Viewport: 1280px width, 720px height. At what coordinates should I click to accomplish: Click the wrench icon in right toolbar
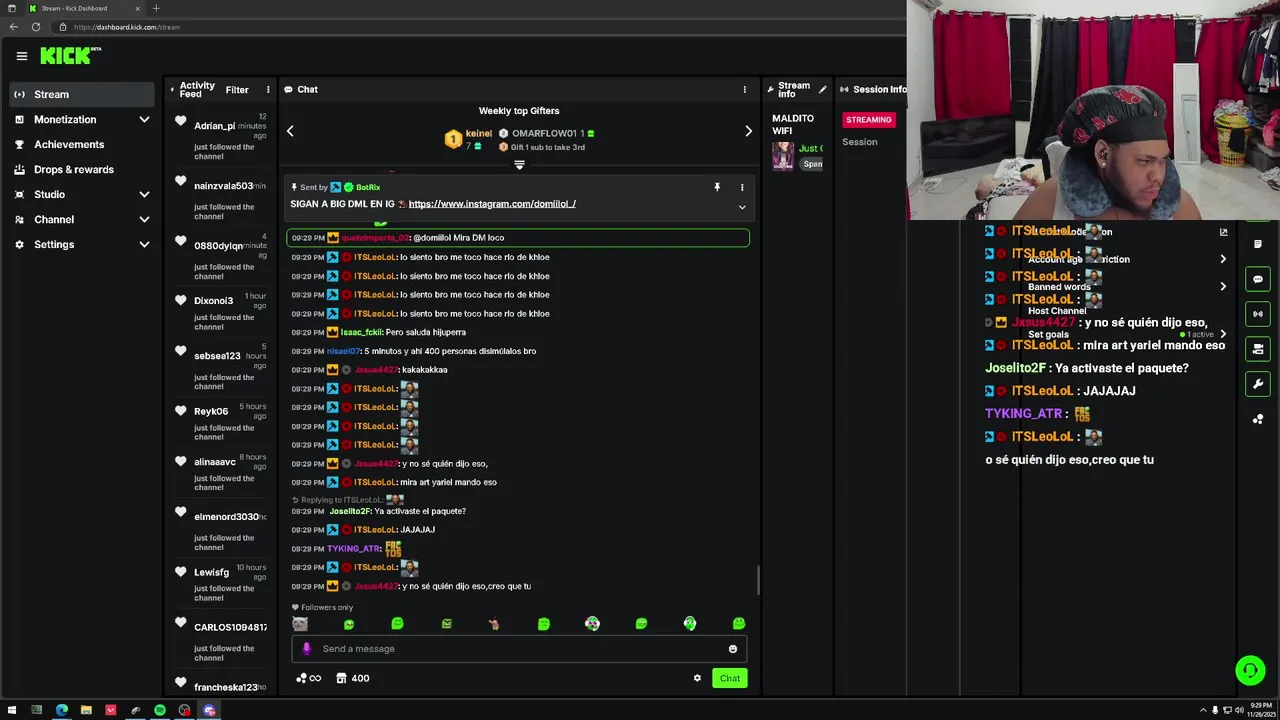tap(1258, 384)
